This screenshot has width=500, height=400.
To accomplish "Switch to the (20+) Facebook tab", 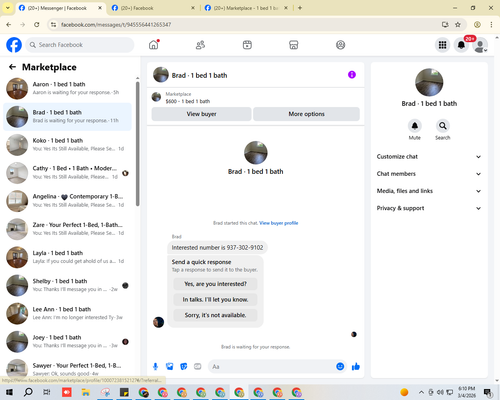I will coord(153,8).
